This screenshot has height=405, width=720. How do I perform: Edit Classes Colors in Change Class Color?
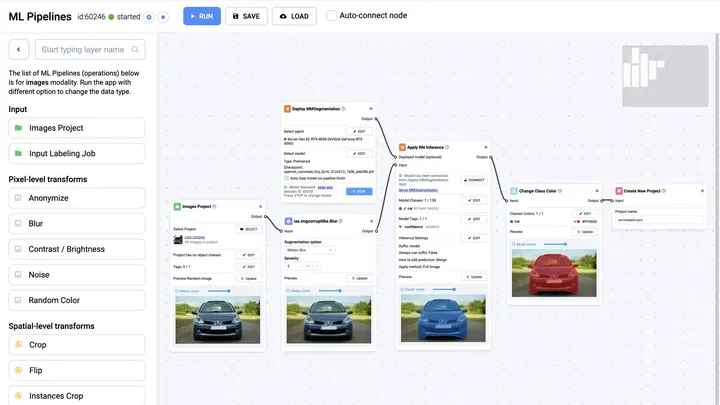click(585, 214)
